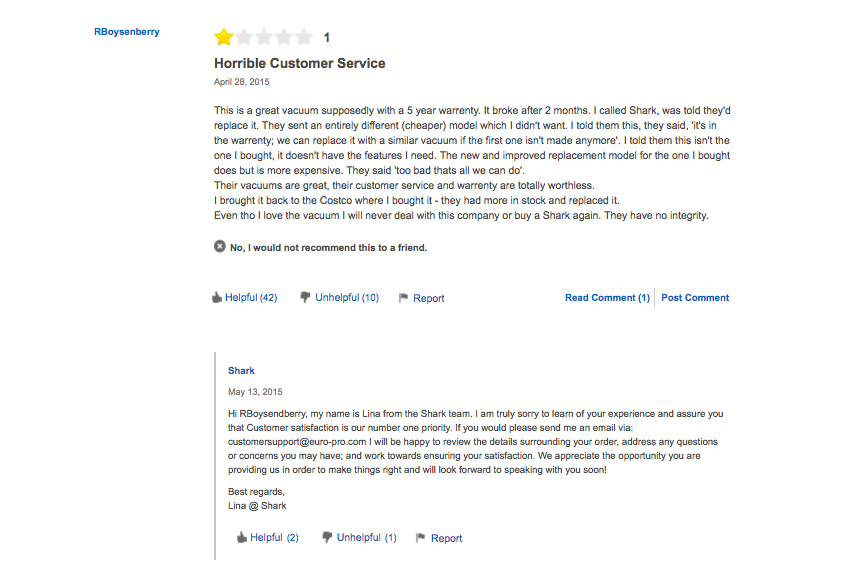Click the thumbs-up icon on the review

(217, 297)
